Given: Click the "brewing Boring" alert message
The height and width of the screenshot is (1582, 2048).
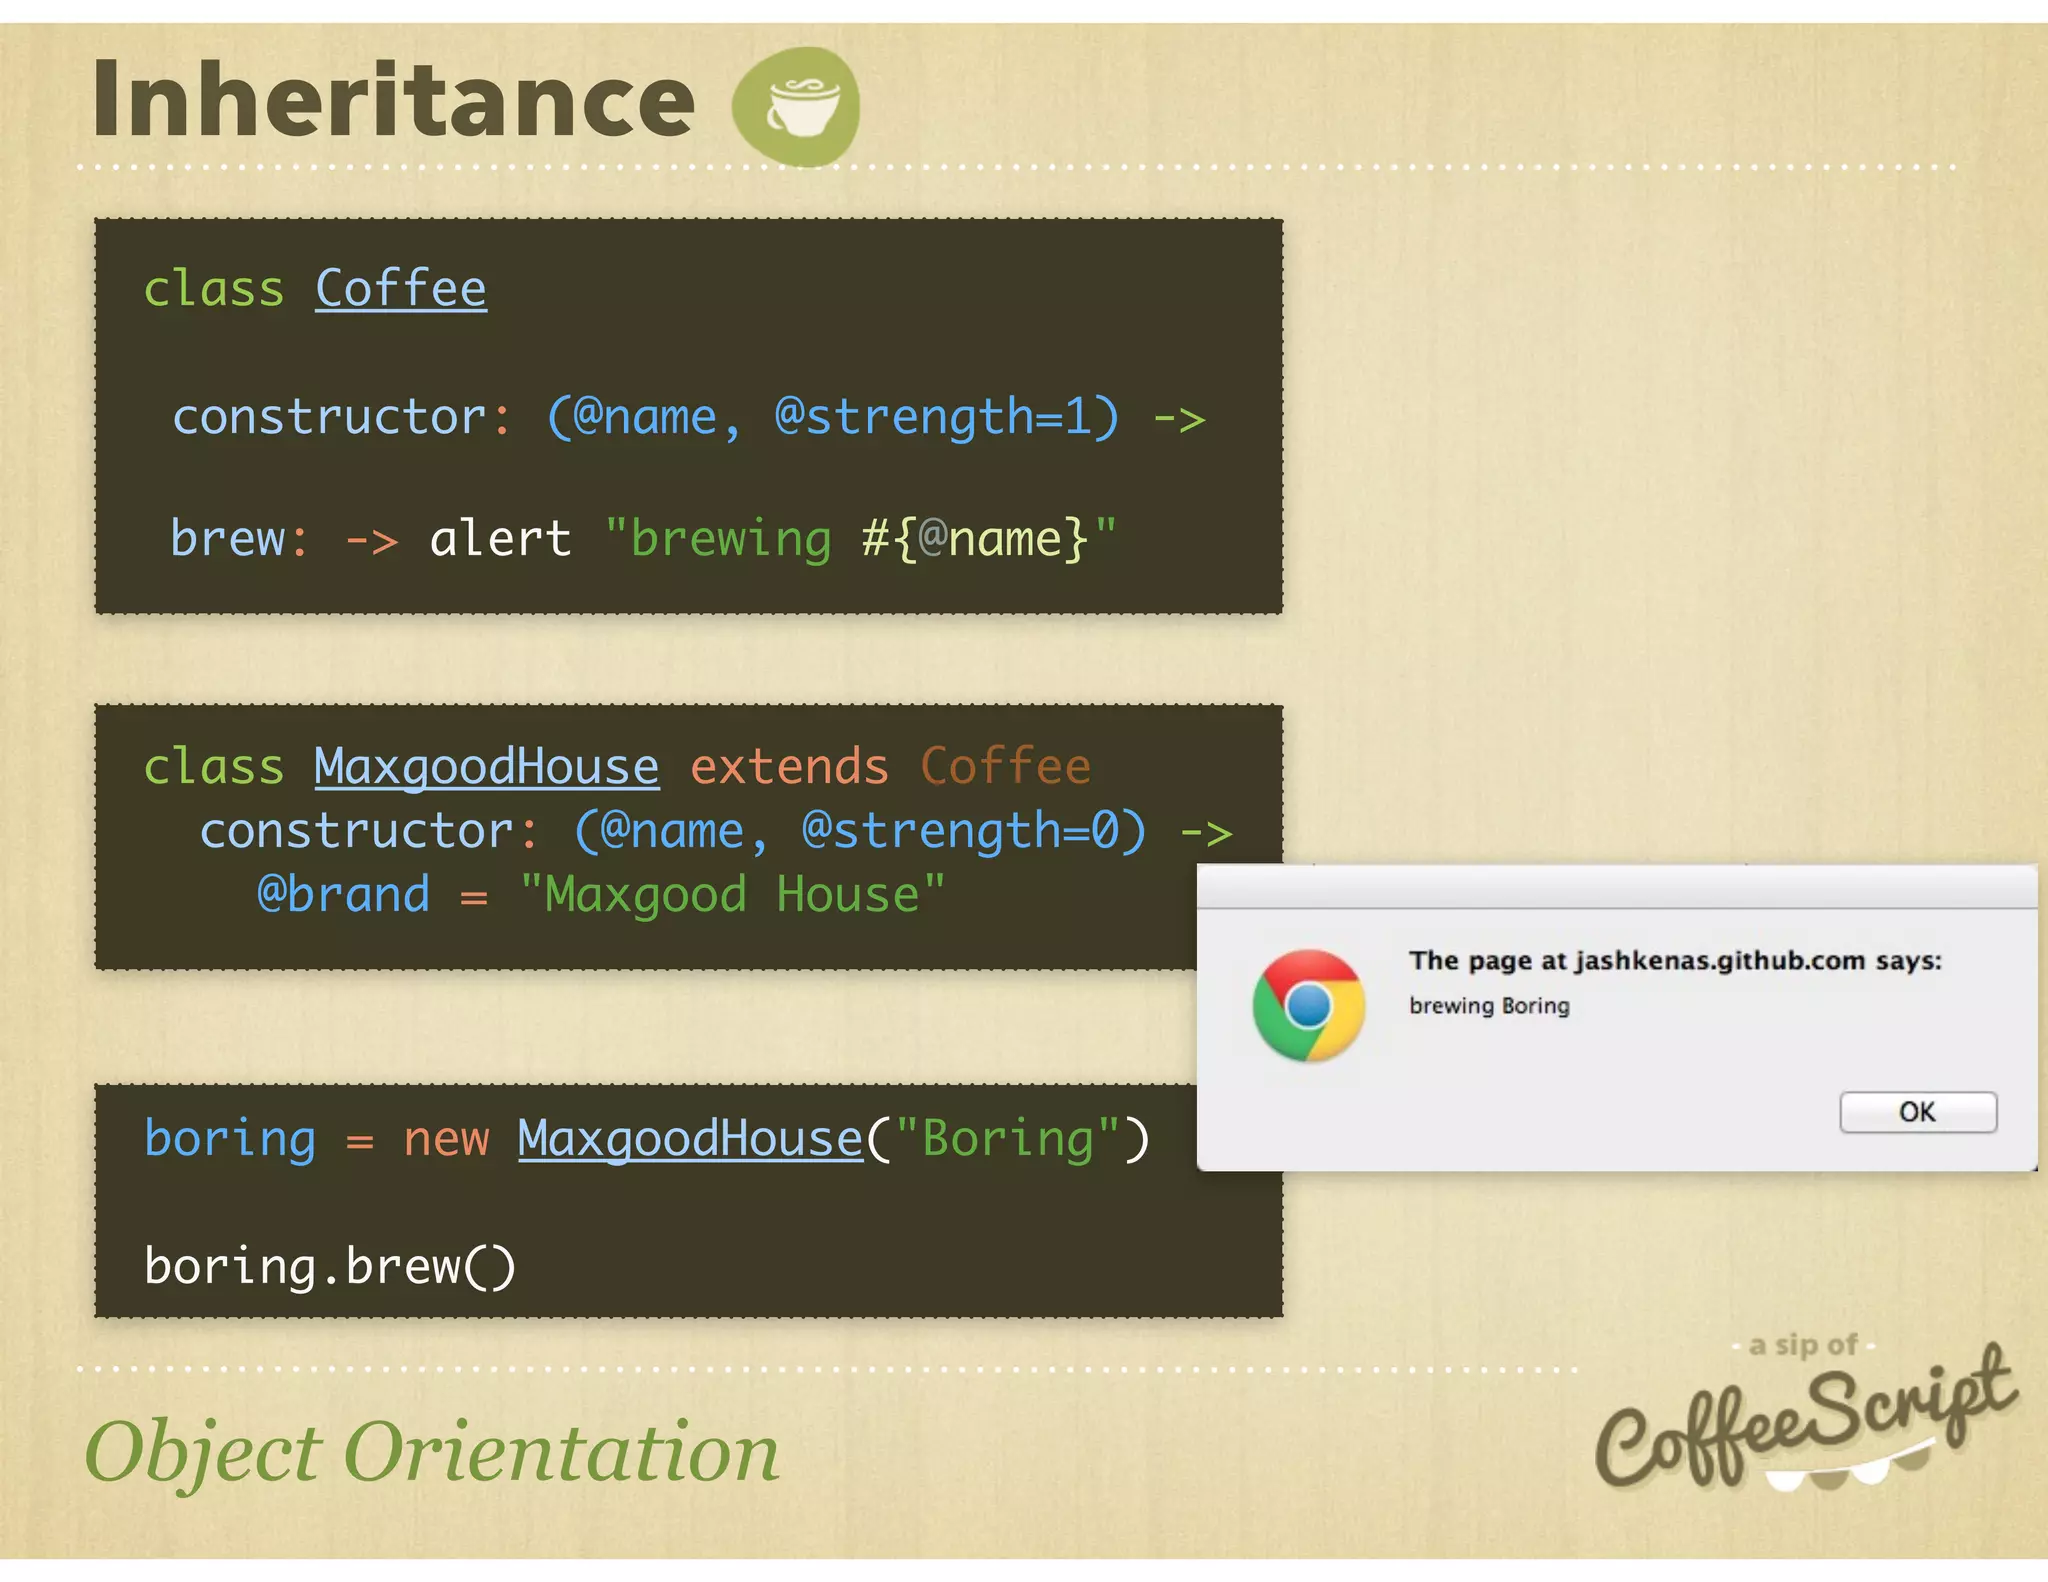Looking at the screenshot, I should tap(1489, 1006).
